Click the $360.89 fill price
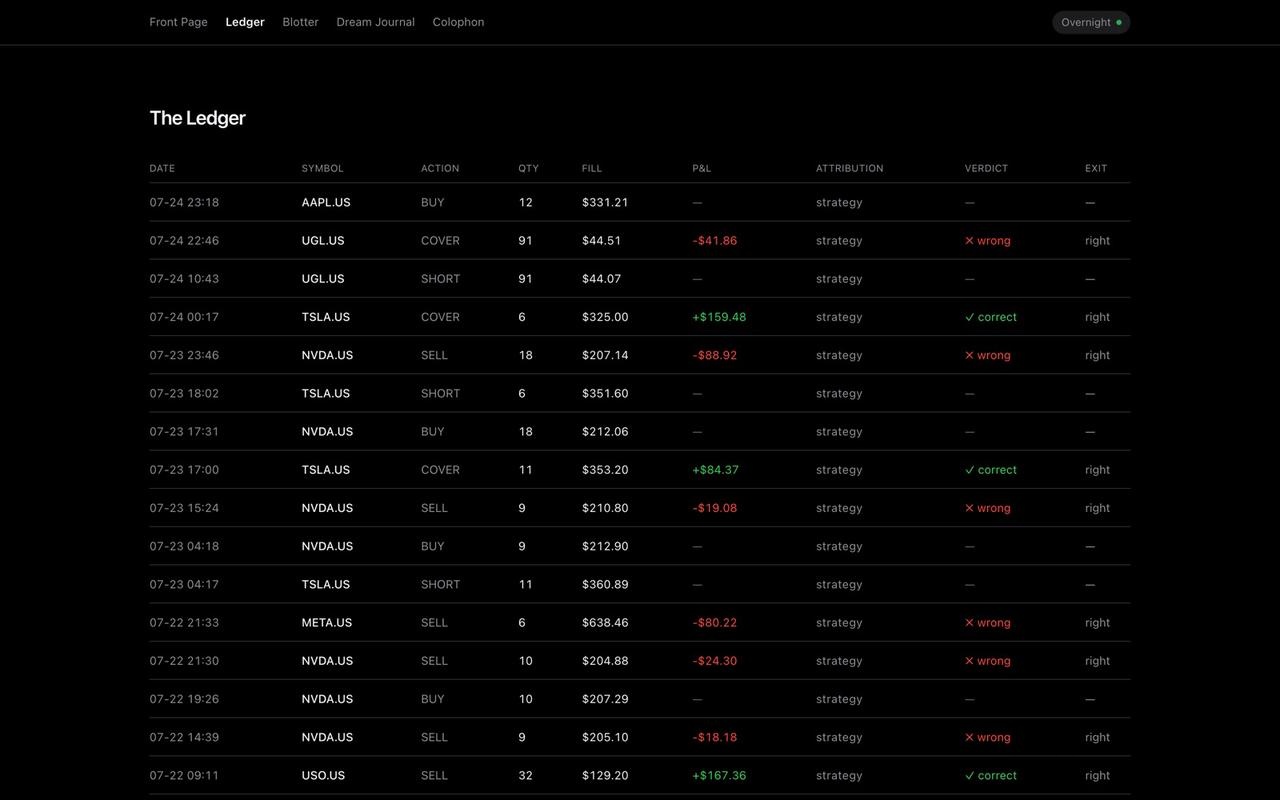The height and width of the screenshot is (800, 1280). [x=605, y=584]
